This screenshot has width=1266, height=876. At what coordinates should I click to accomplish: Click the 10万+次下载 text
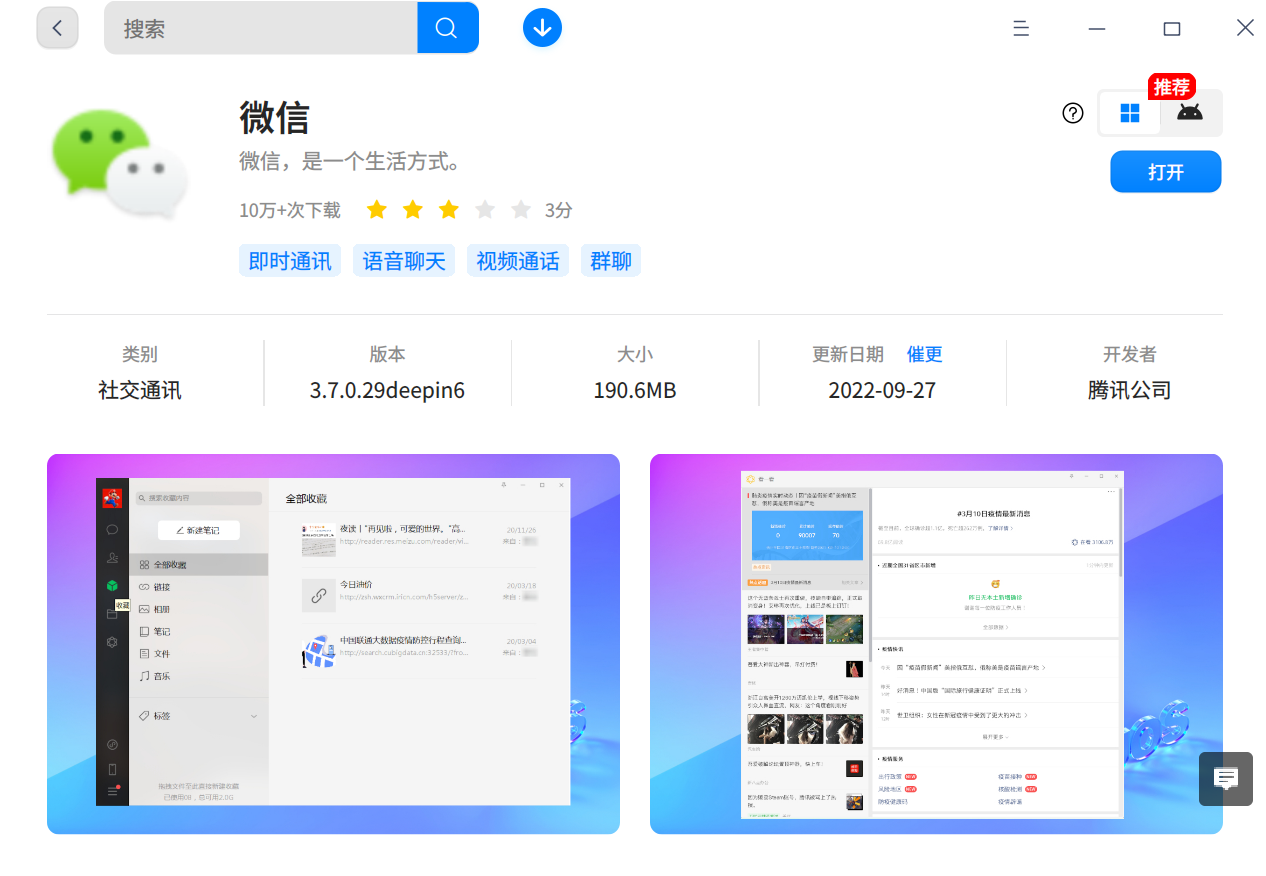tap(290, 210)
